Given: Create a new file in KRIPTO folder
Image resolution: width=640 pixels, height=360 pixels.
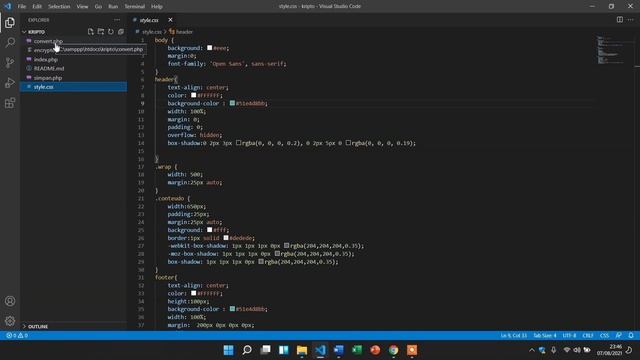Looking at the screenshot, I should 91,31.
